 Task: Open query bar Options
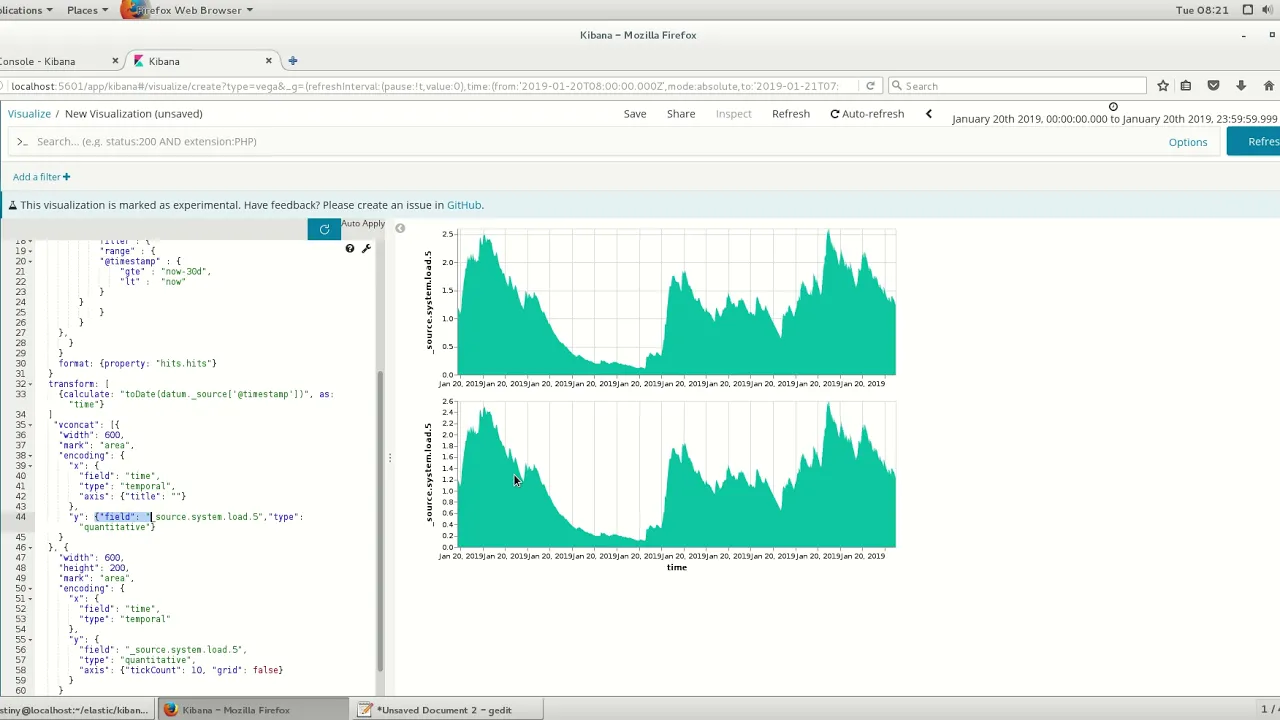[1188, 142]
